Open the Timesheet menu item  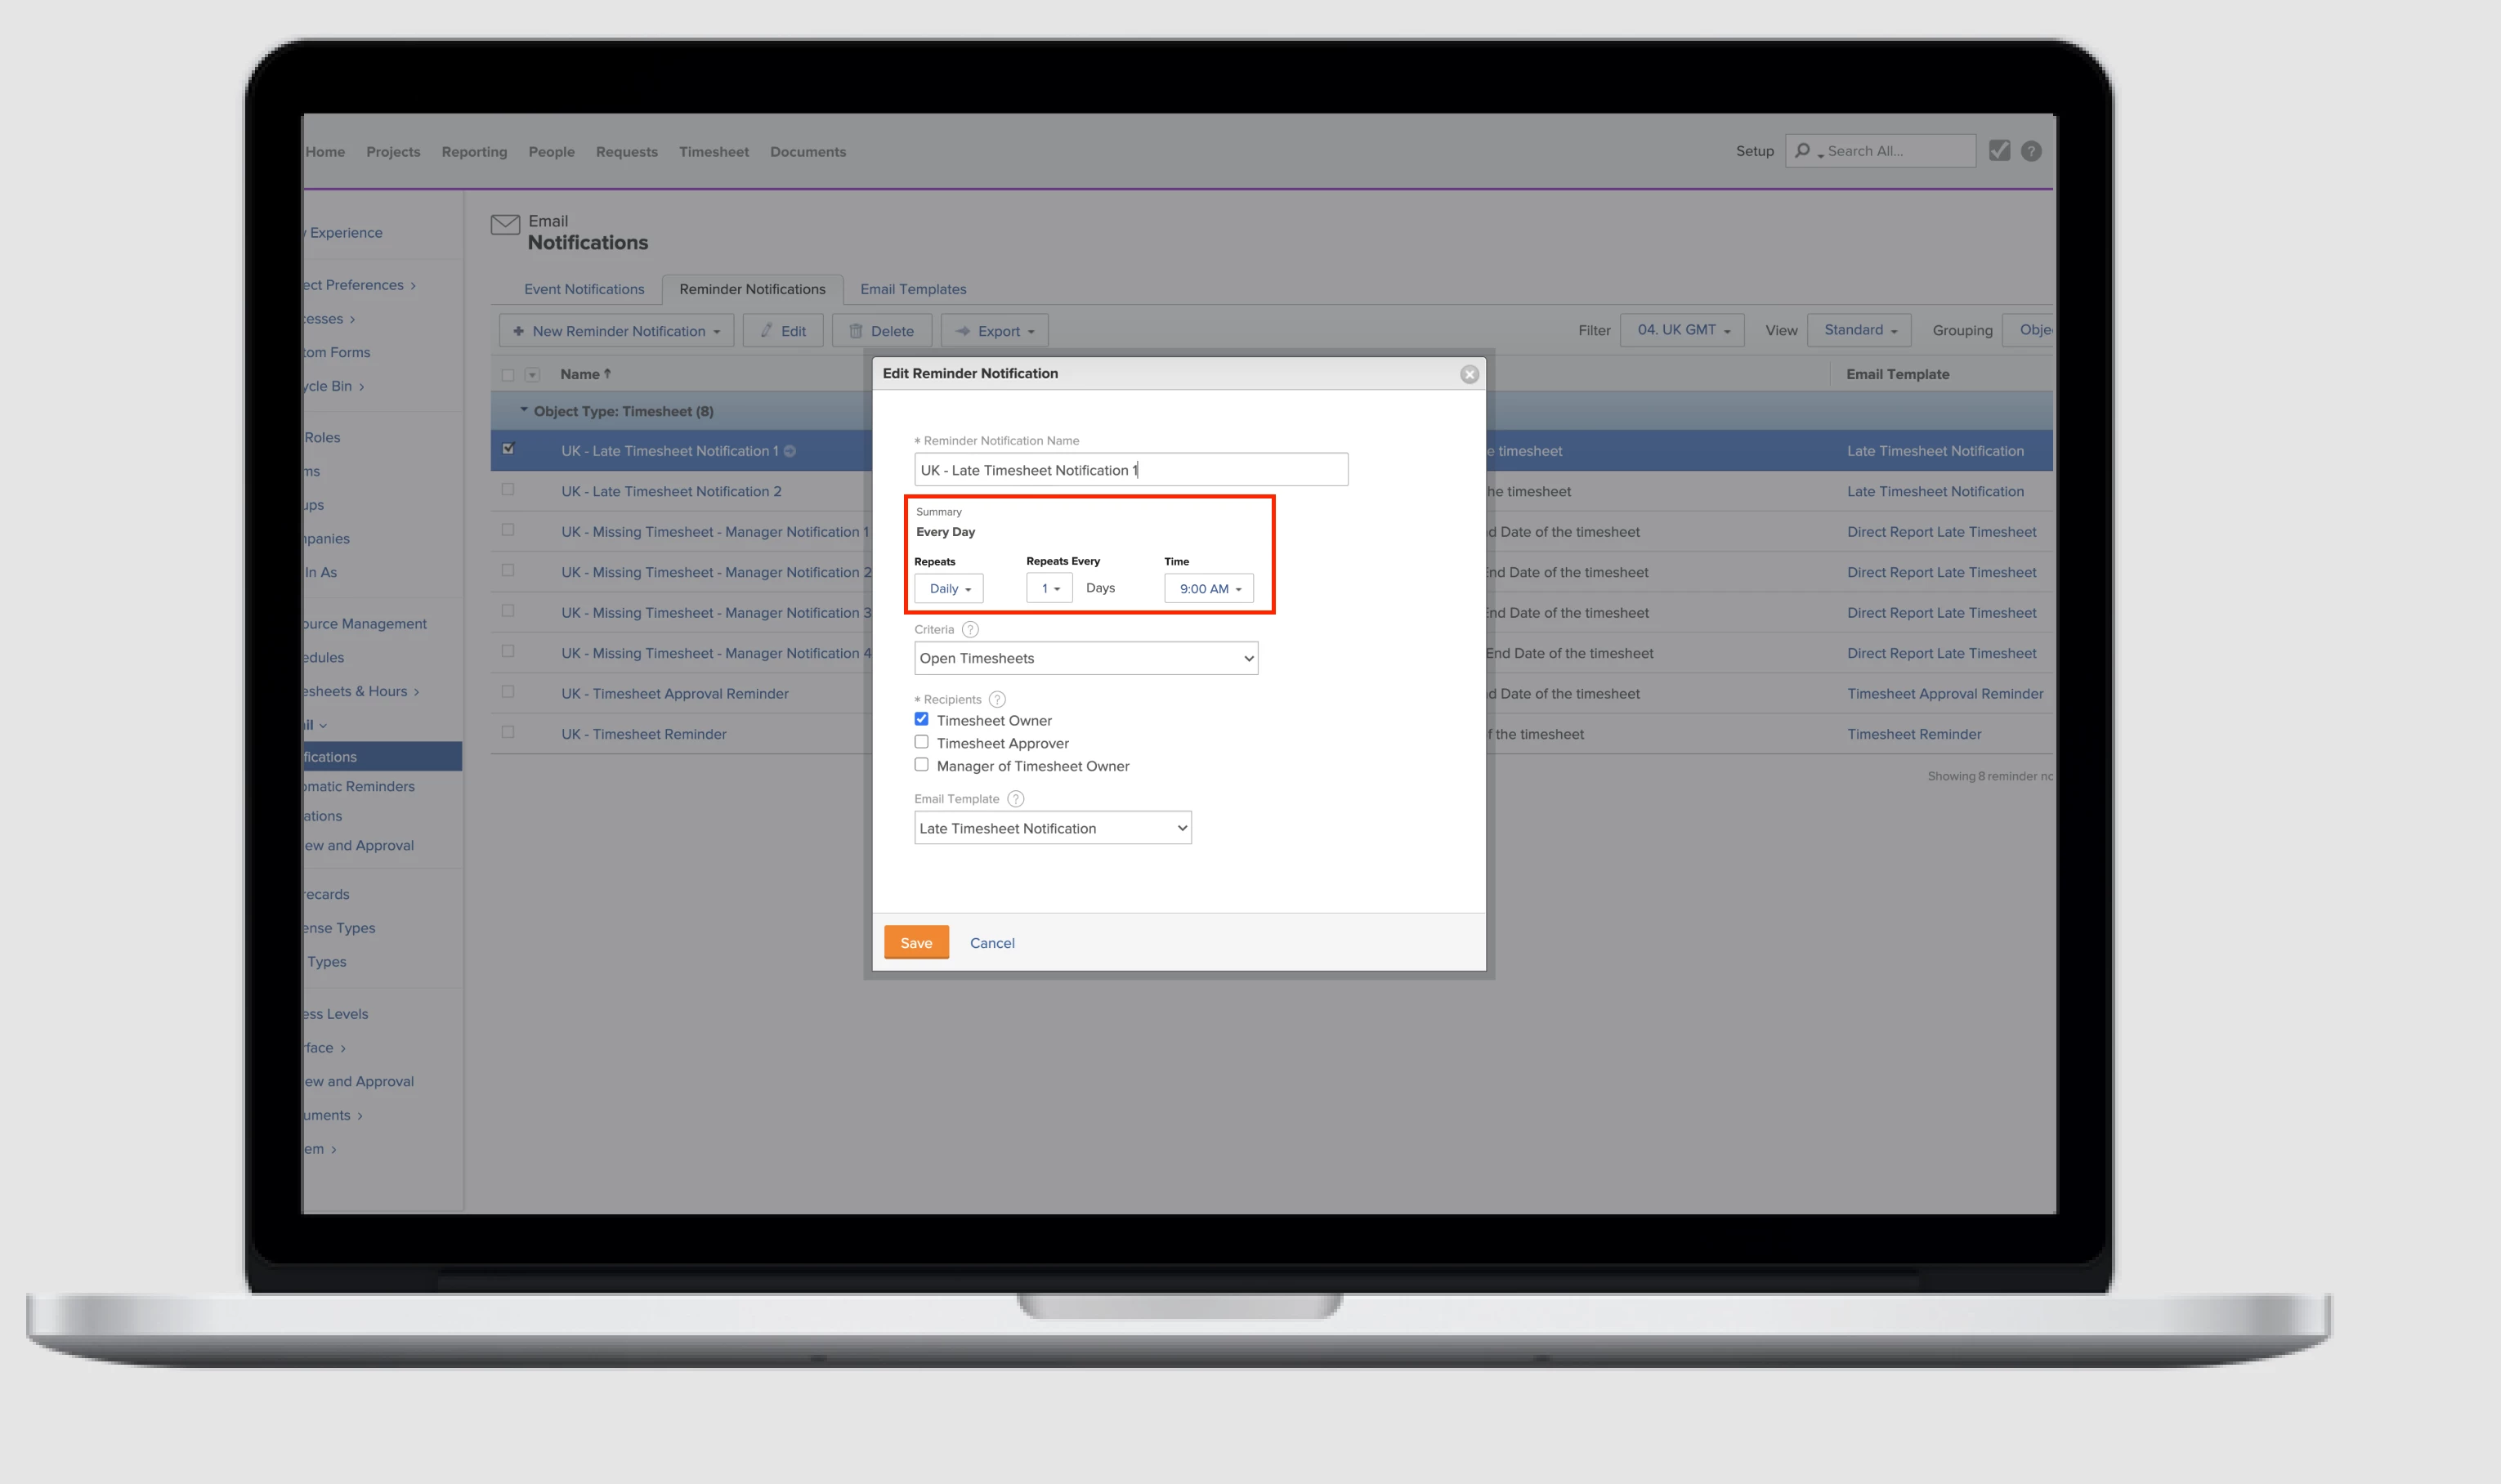point(713,152)
